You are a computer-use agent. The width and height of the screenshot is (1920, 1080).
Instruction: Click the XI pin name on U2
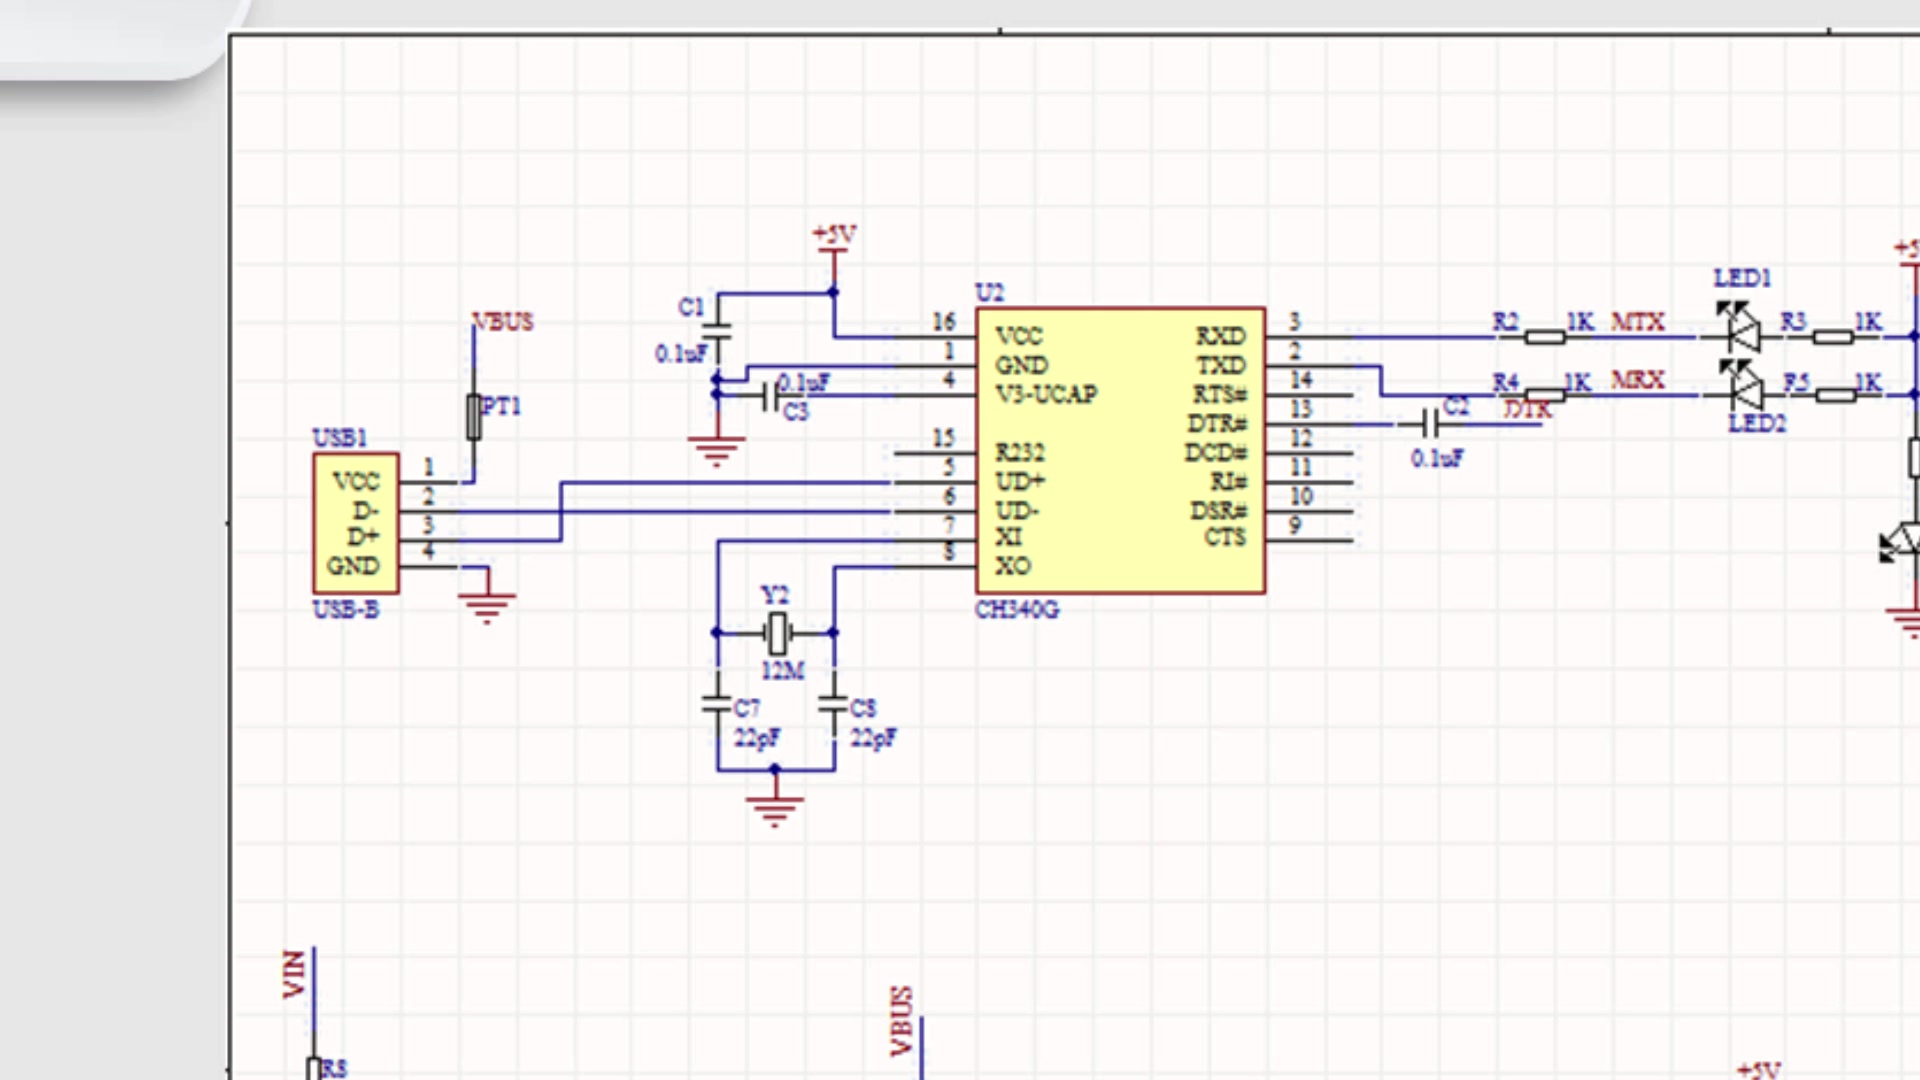click(x=1009, y=538)
